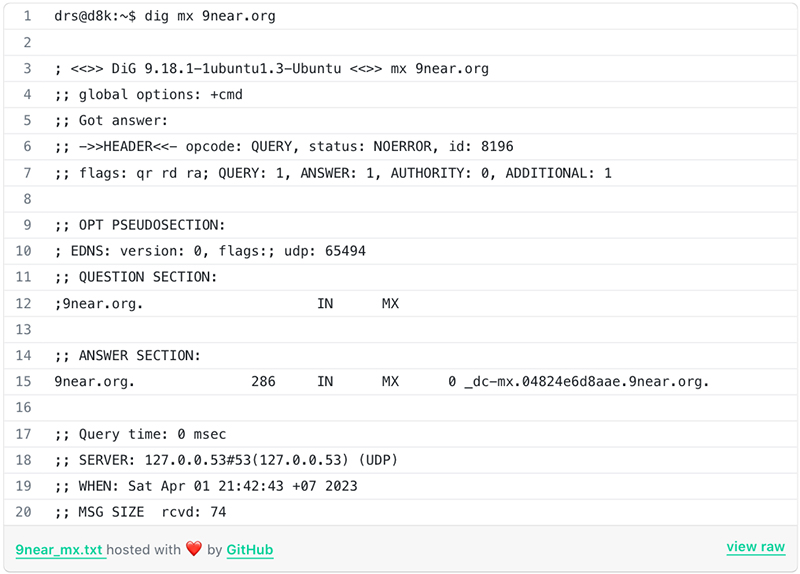Click the 'MSG SIZE rcvd: 74' line
Image resolution: width=800 pixels, height=574 pixels.
point(140,512)
